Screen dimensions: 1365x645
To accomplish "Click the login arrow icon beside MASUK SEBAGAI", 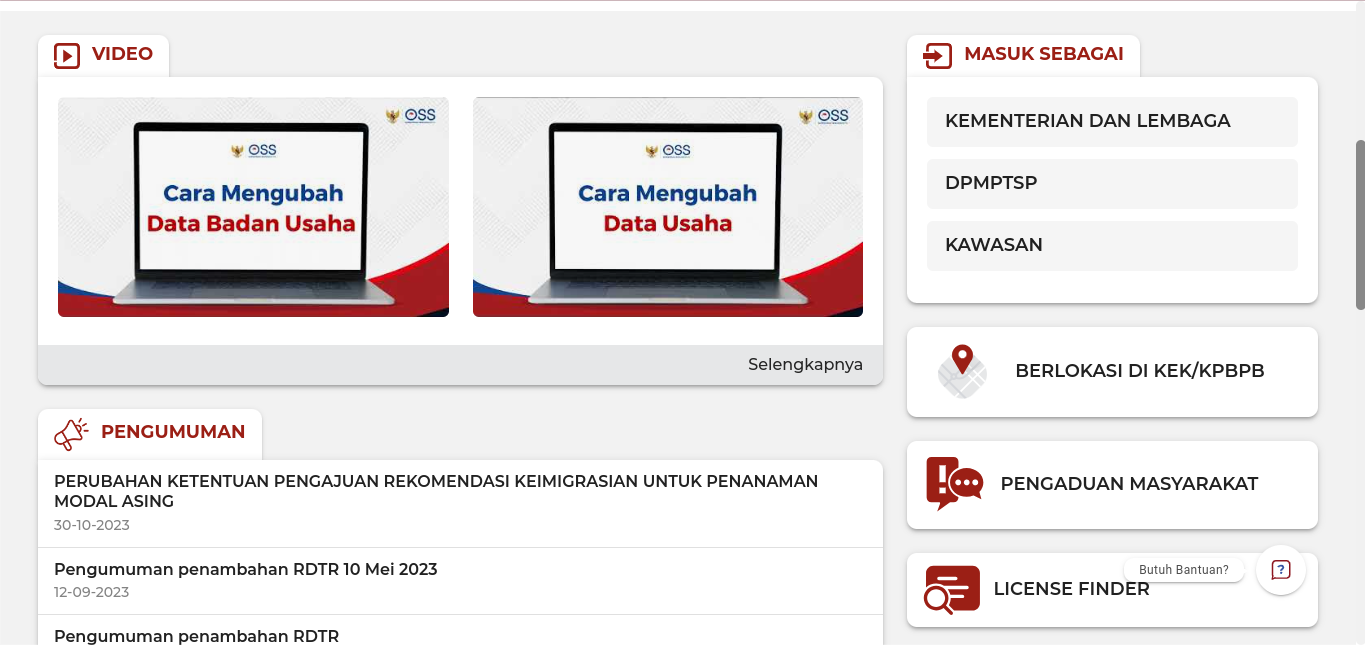I will point(937,55).
